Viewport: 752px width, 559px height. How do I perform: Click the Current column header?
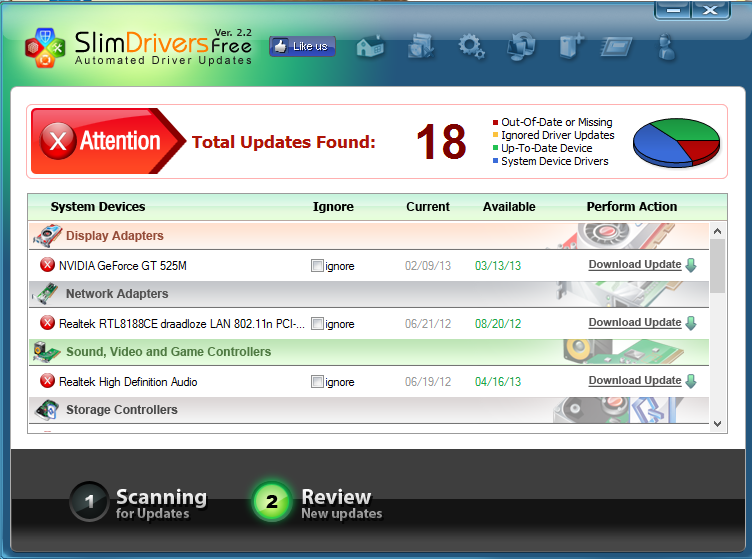coord(428,207)
